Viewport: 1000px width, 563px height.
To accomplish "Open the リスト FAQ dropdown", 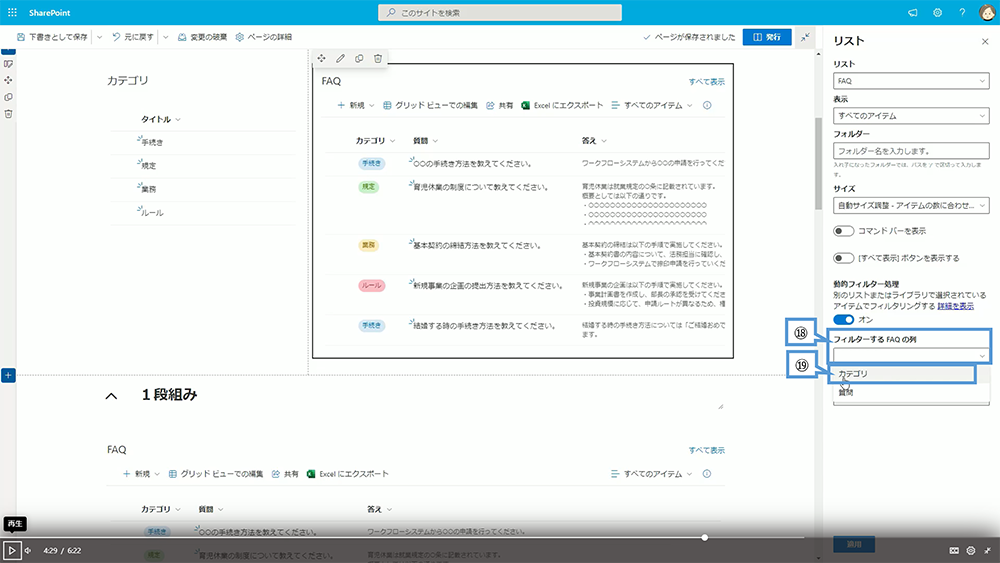I will click(911, 81).
